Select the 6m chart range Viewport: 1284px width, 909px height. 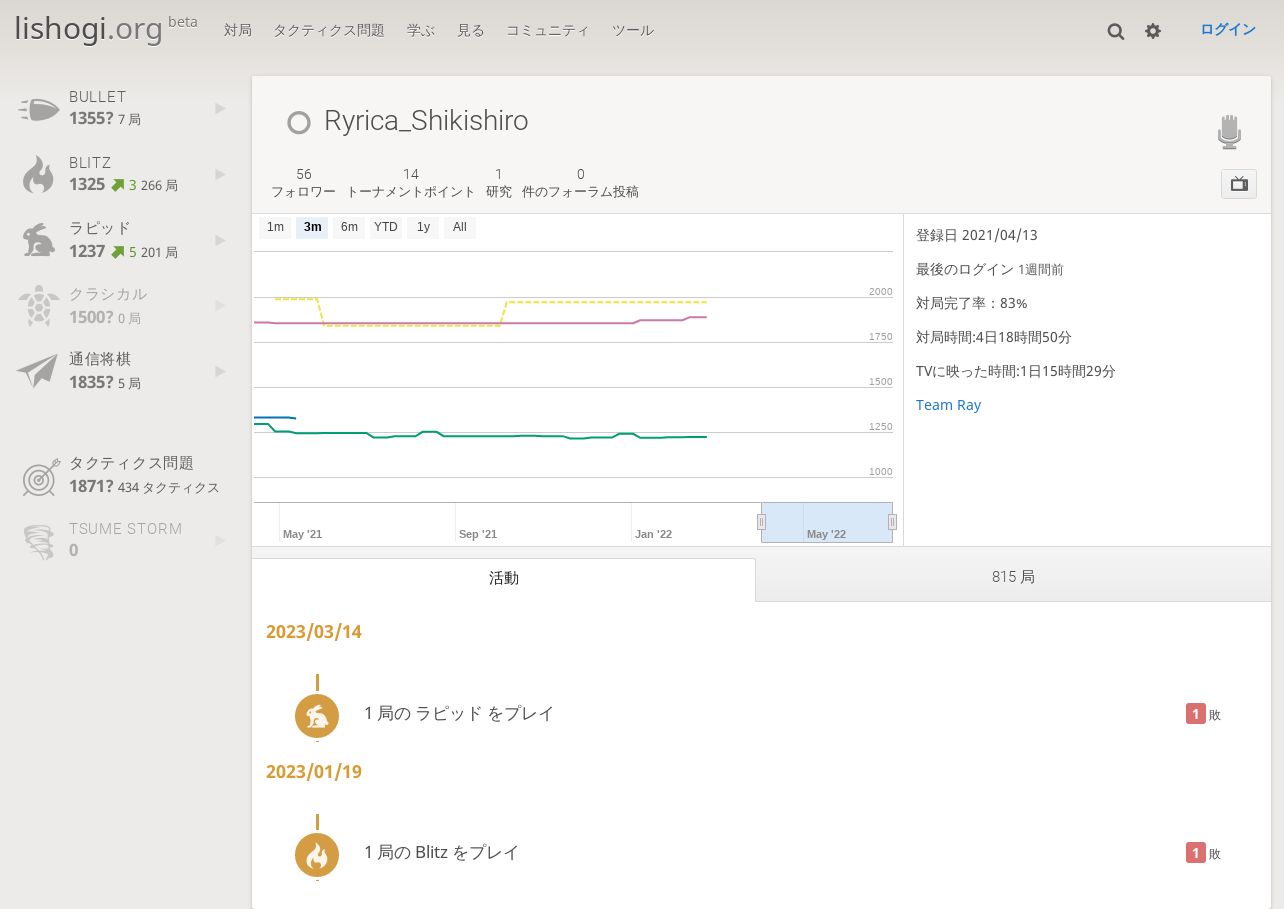click(349, 228)
